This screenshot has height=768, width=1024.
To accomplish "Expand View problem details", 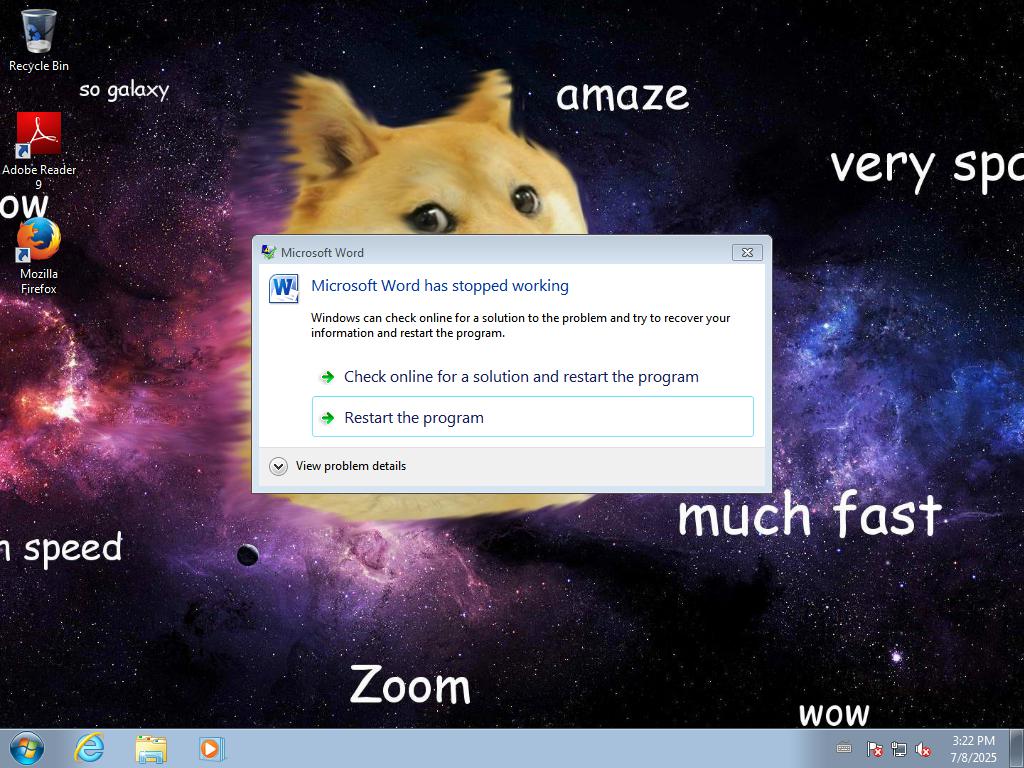I will click(x=279, y=466).
